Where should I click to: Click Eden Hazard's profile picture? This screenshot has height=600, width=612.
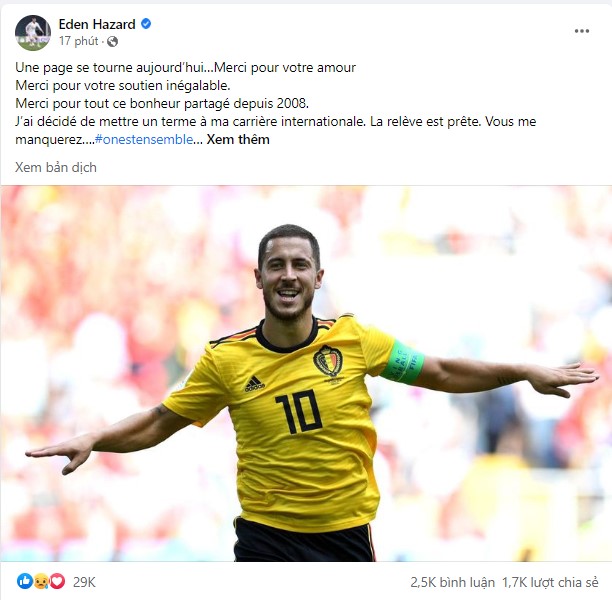(x=33, y=33)
